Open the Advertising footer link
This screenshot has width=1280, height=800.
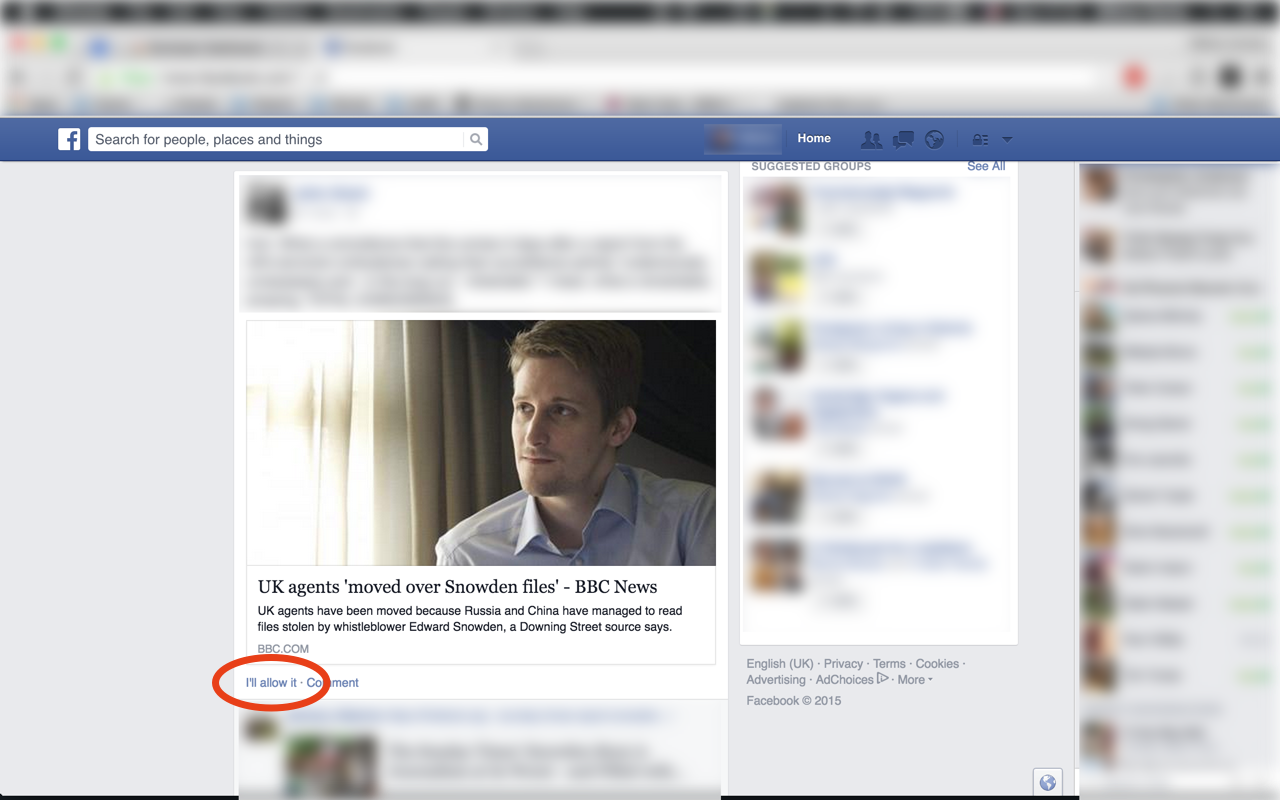[x=776, y=680]
